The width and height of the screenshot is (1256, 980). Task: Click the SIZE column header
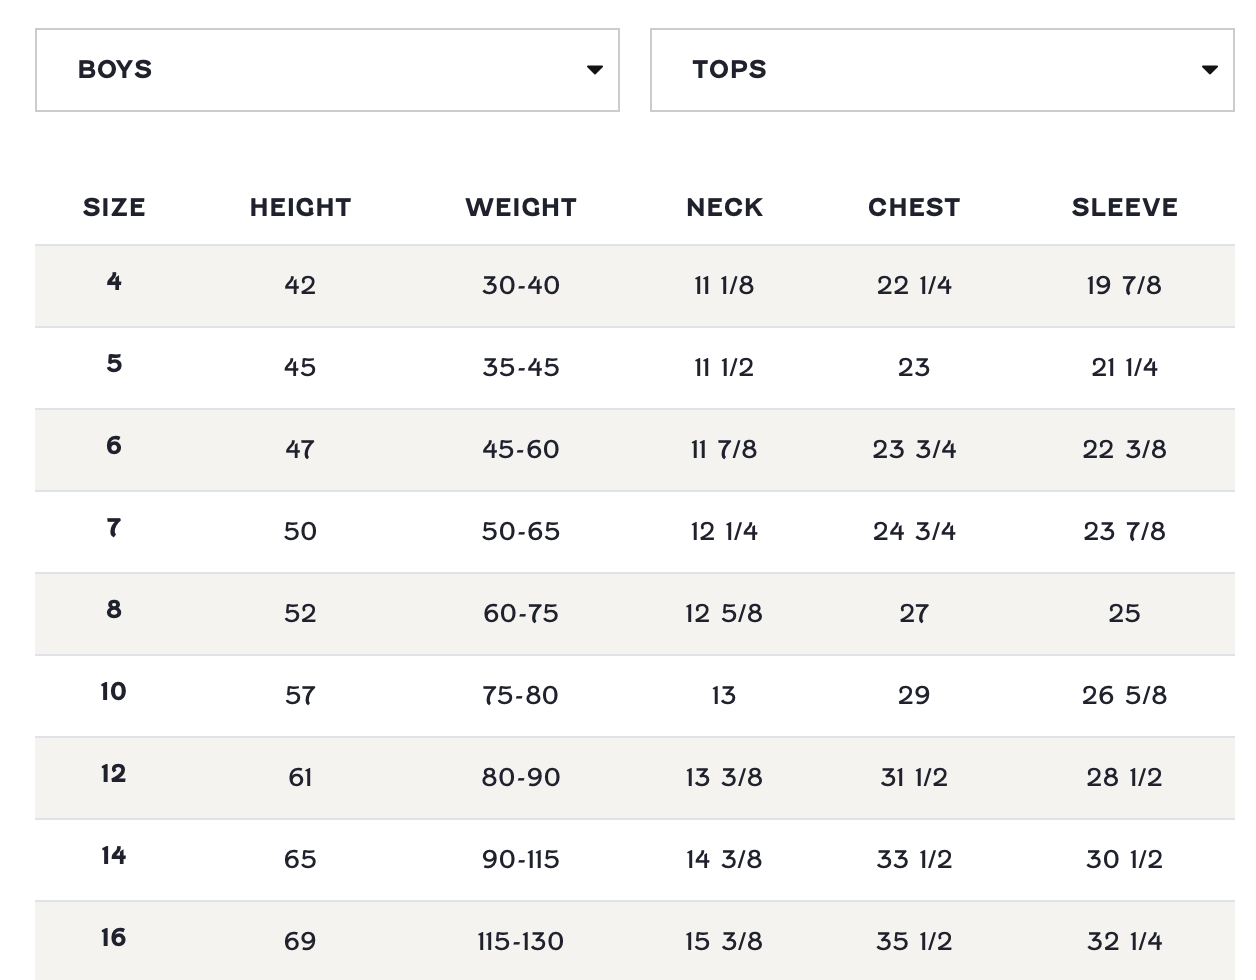114,207
